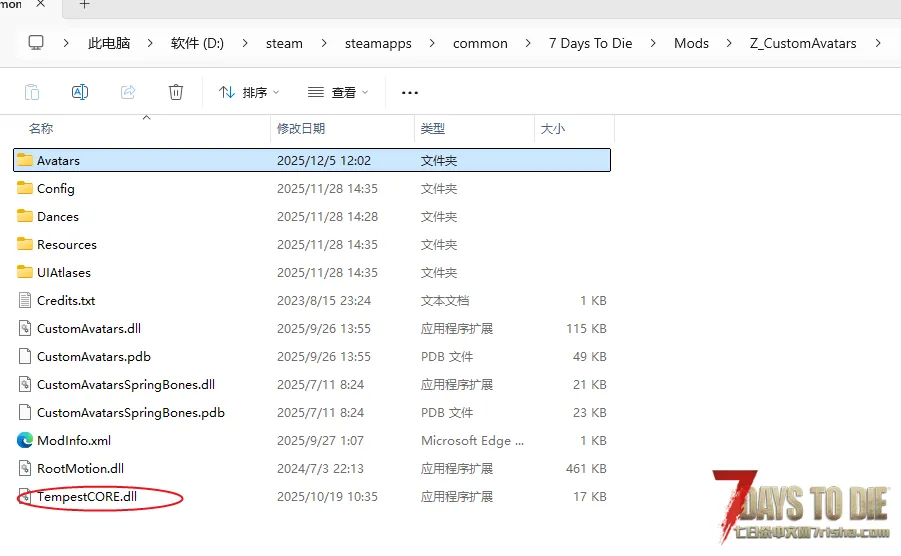Click the rename icon in toolbar
901x556 pixels.
tap(80, 92)
